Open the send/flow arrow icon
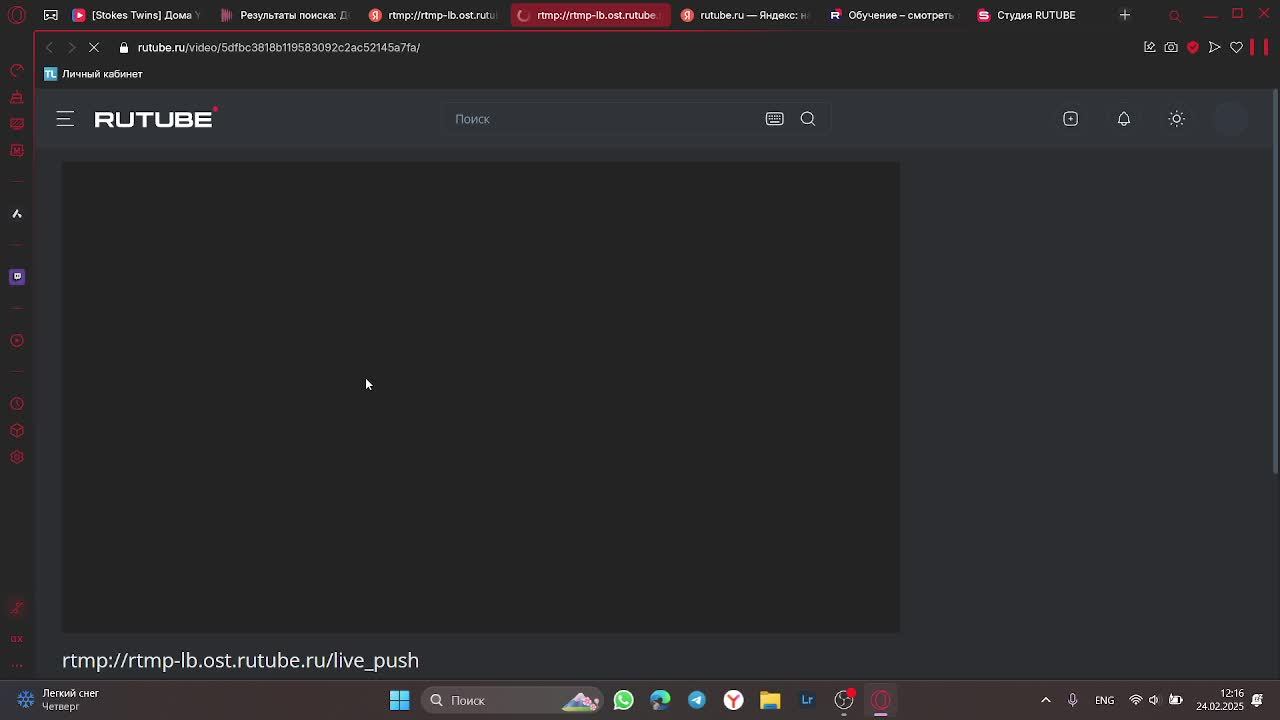Image resolution: width=1280 pixels, height=720 pixels. (x=1214, y=47)
